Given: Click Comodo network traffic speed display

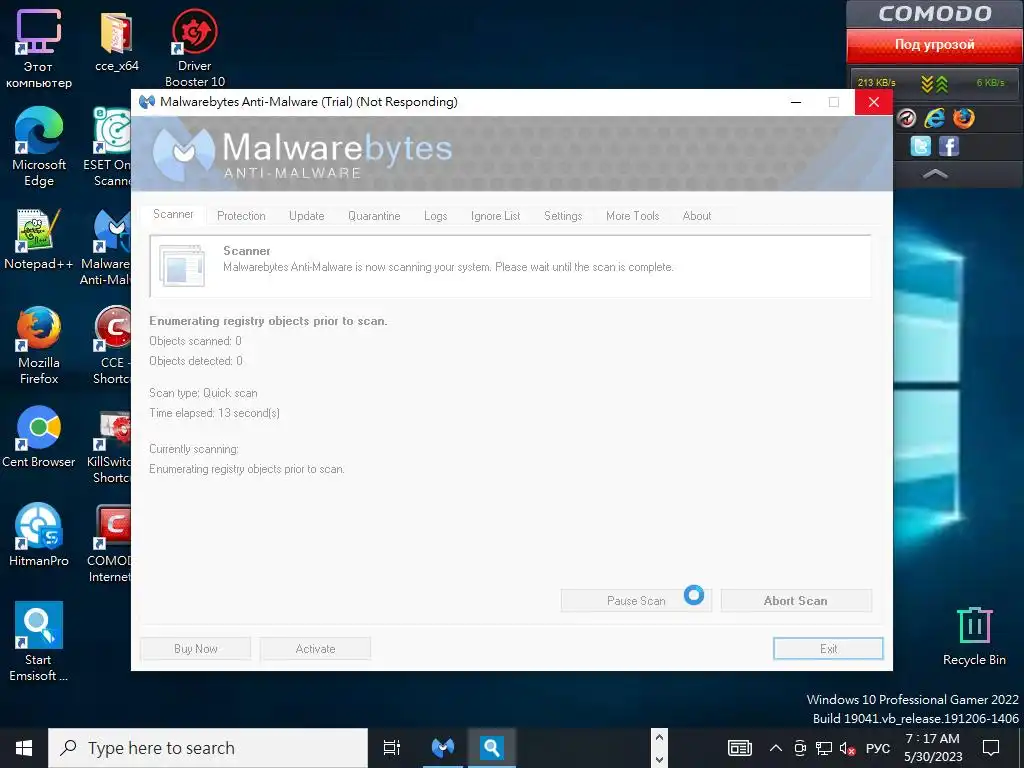Looking at the screenshot, I should [x=935, y=83].
